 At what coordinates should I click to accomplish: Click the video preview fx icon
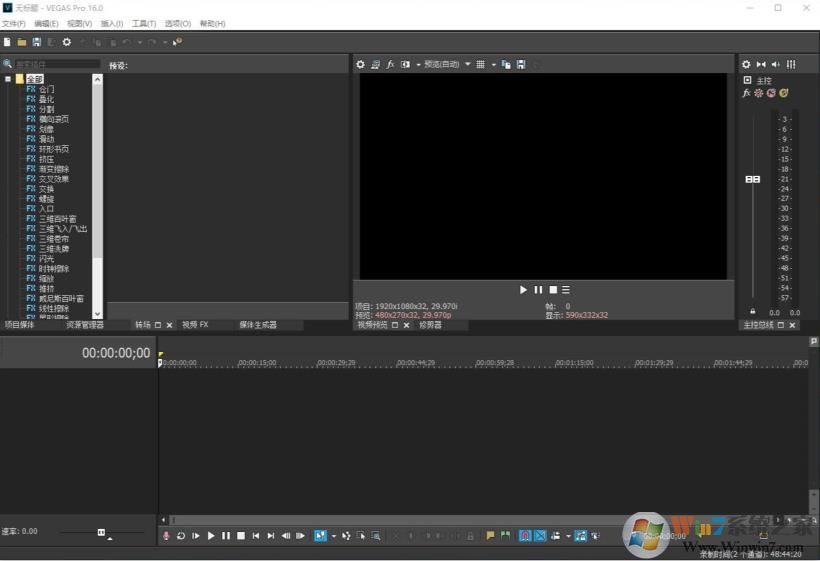click(390, 64)
